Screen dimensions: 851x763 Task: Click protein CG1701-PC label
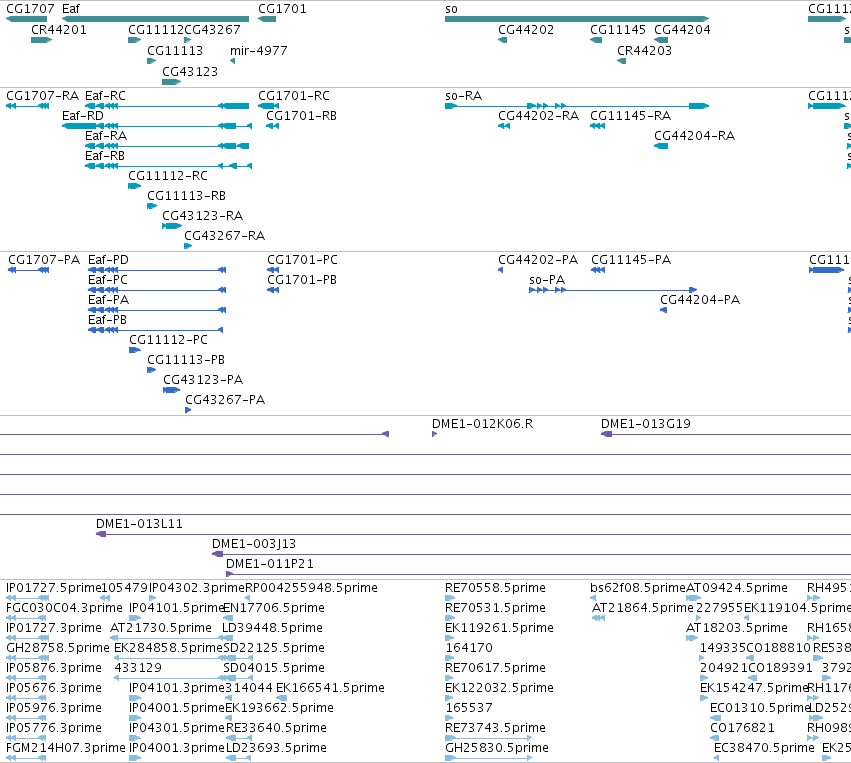(x=302, y=260)
